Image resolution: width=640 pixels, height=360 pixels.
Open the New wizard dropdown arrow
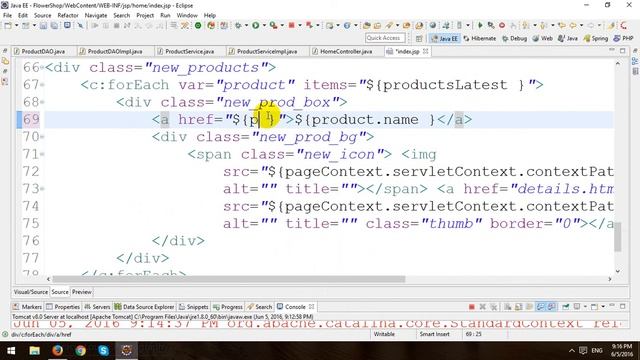click(16, 25)
